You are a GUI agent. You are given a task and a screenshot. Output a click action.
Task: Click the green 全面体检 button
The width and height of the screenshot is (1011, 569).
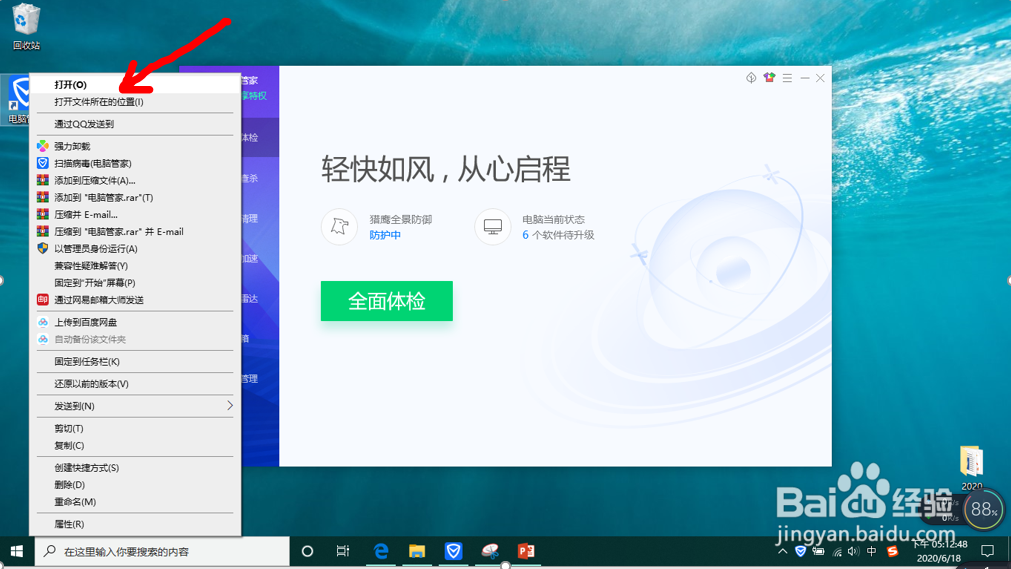coord(387,301)
